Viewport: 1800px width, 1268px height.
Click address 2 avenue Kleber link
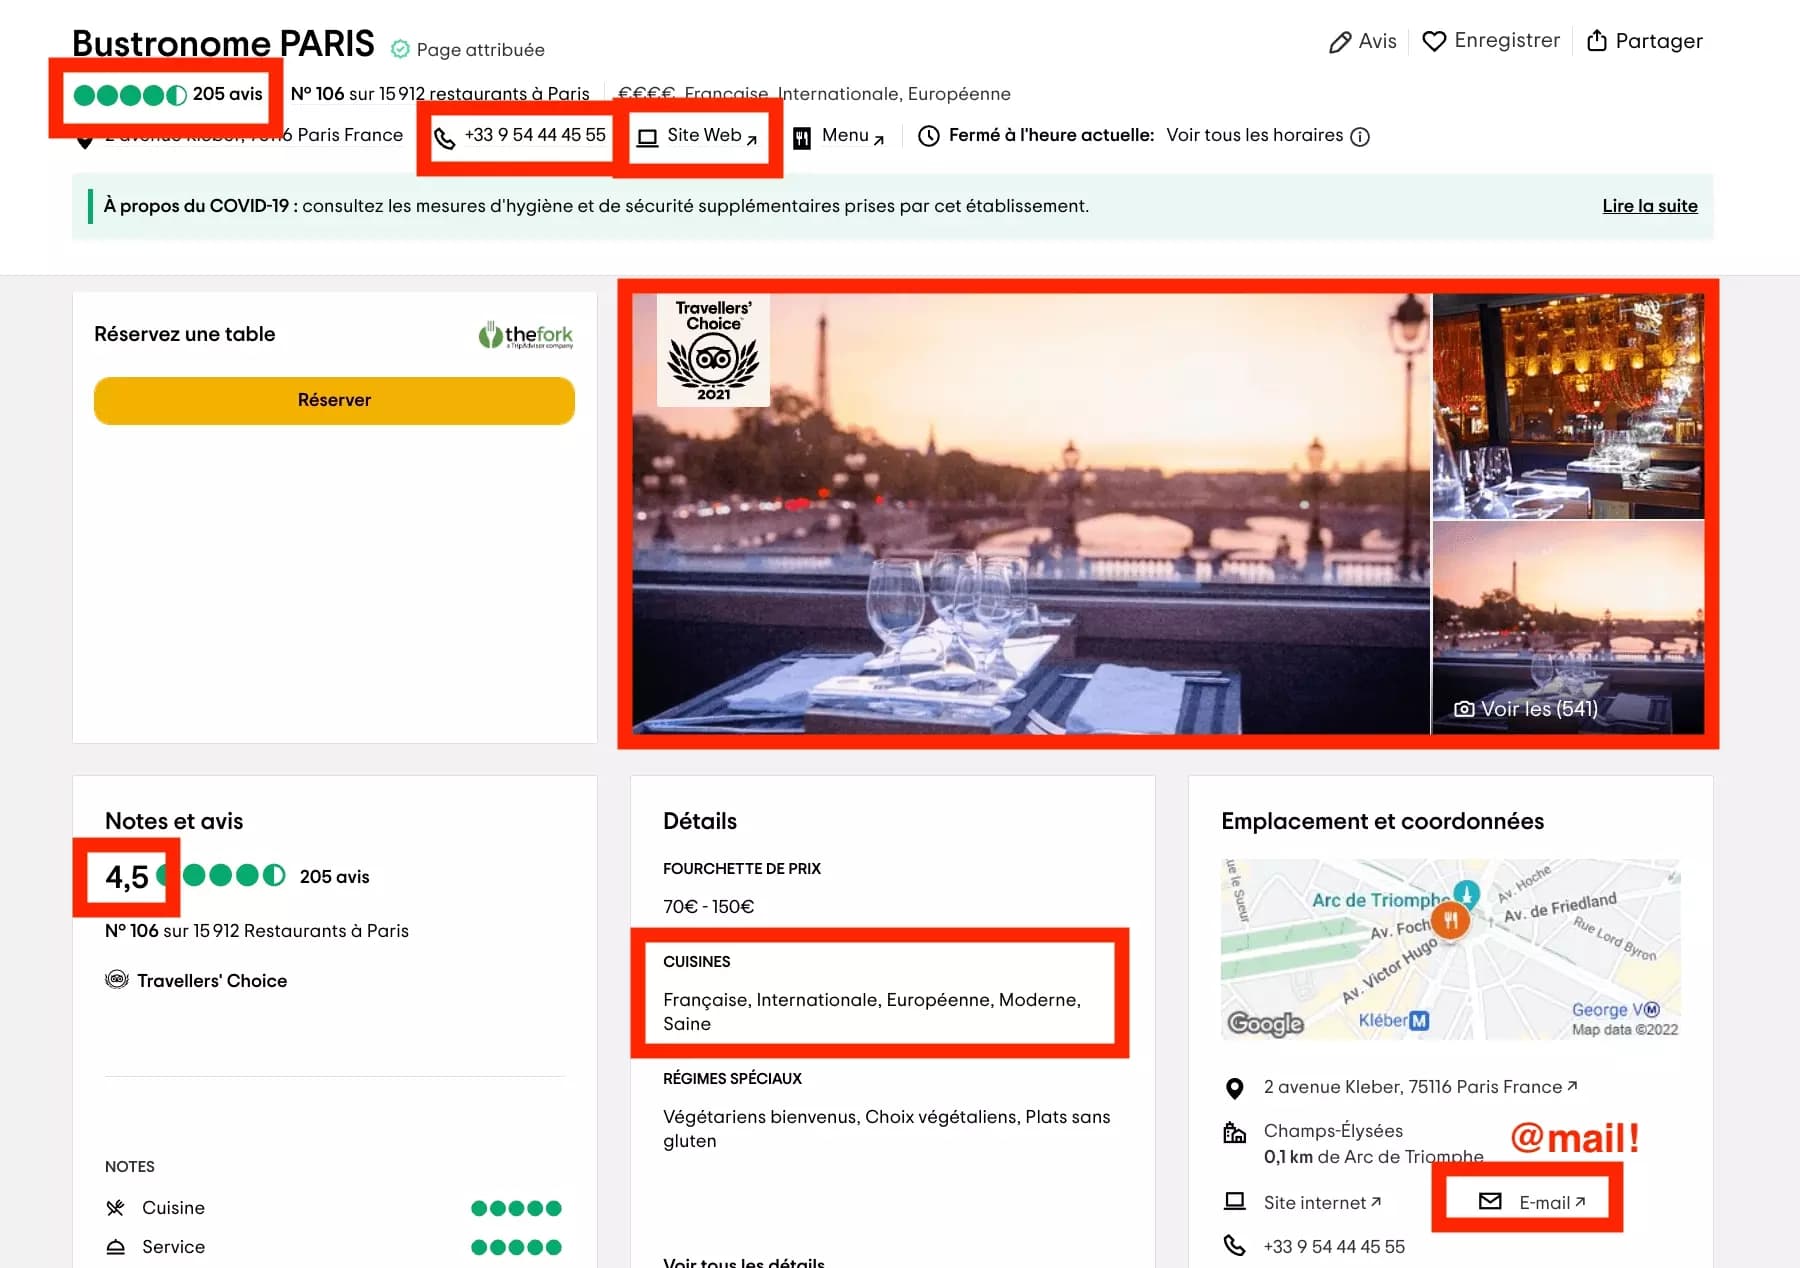coord(1420,1087)
